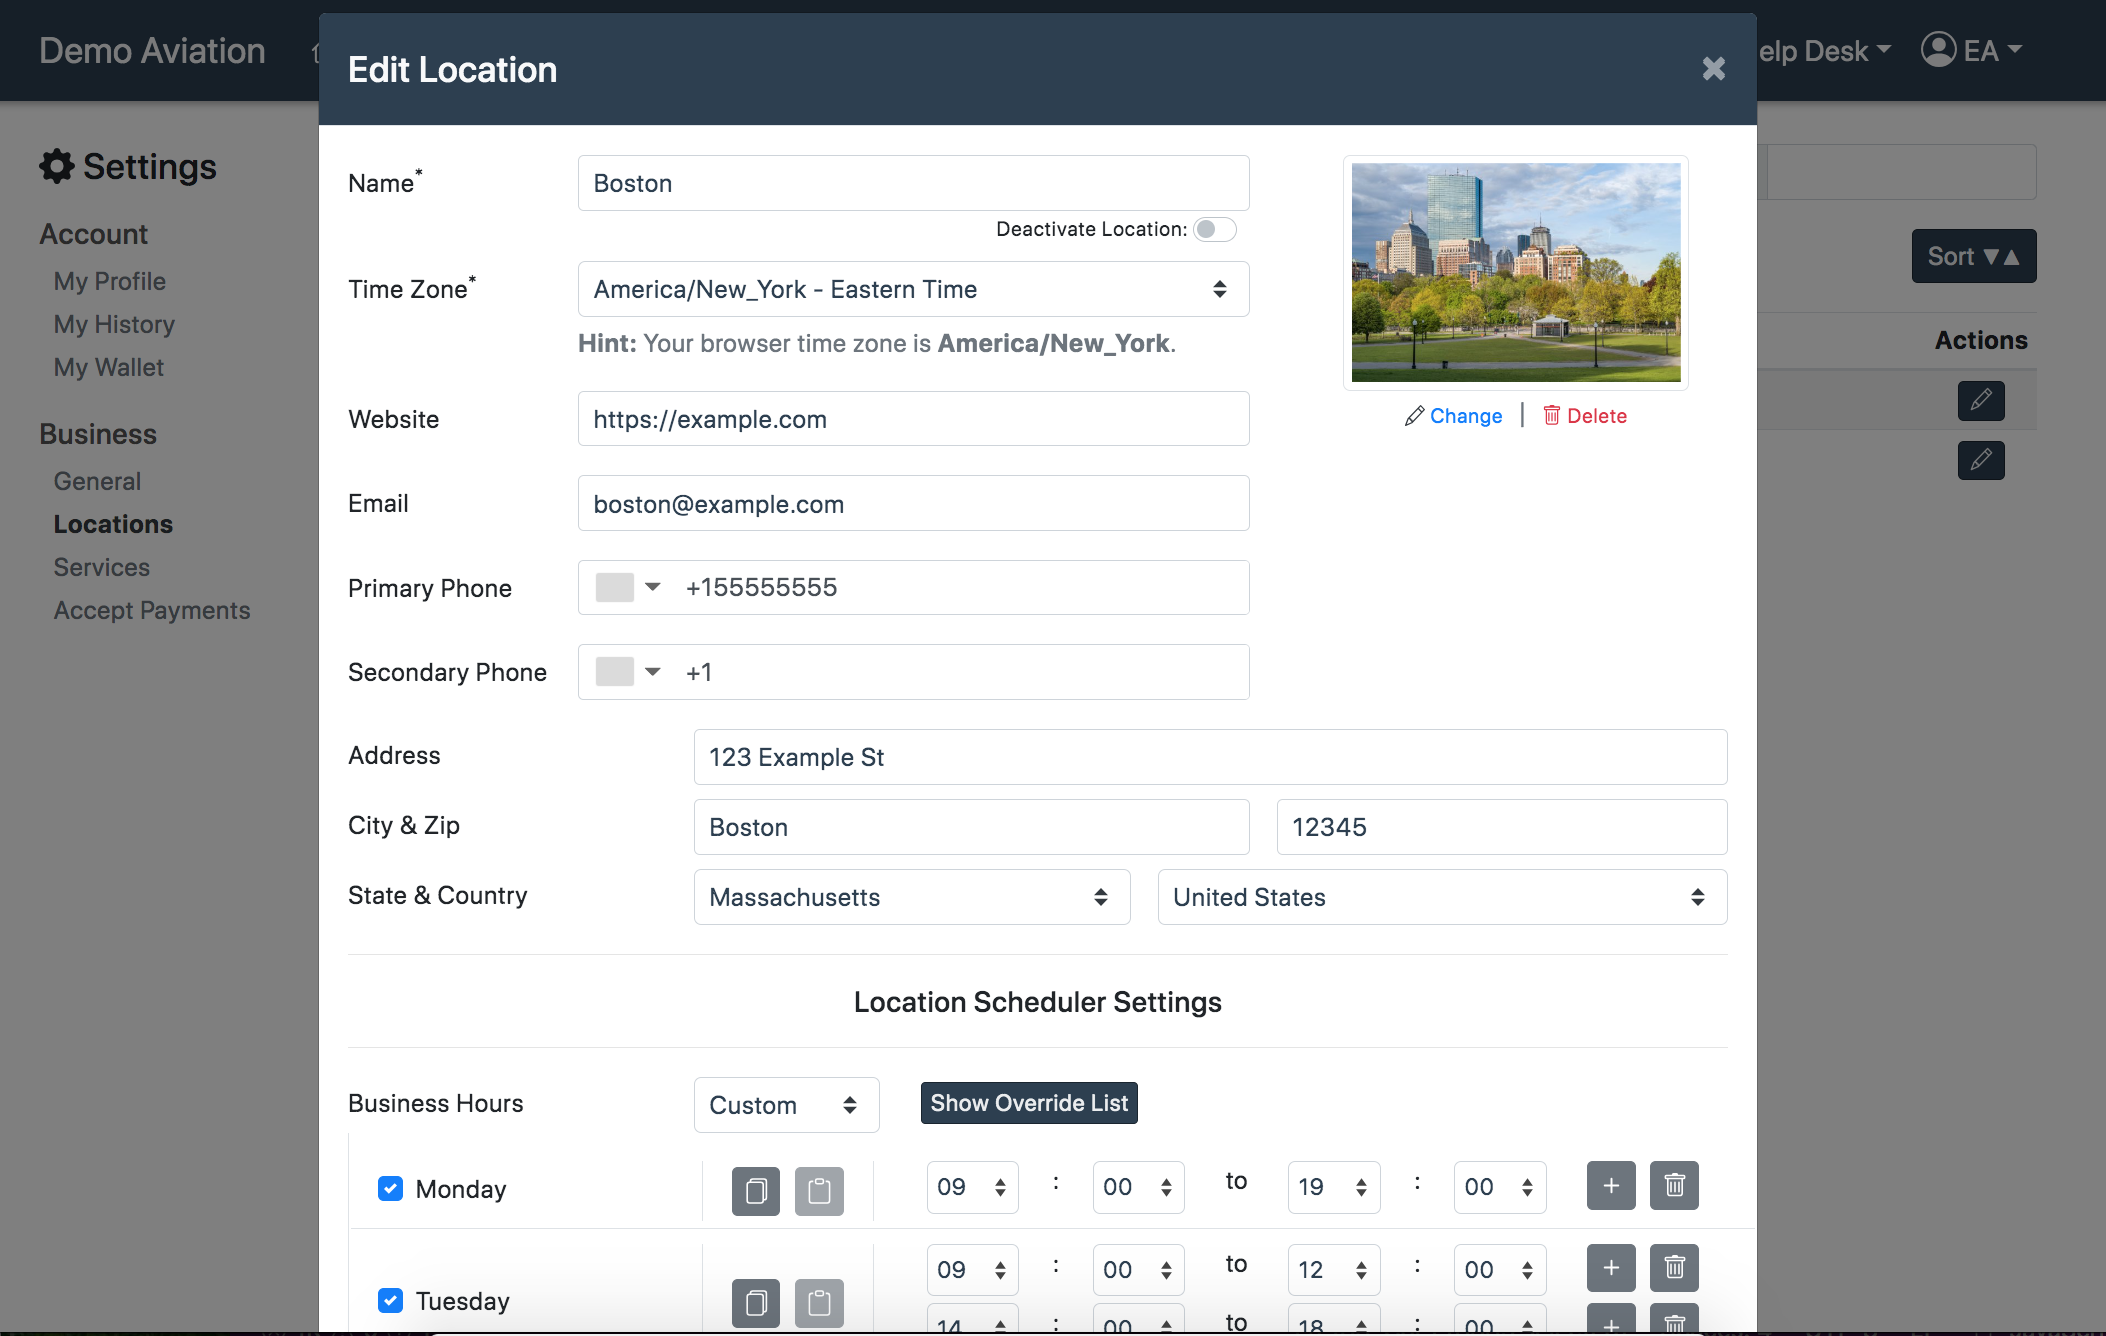Click the copy hours icon for Tuesday
Viewport: 2106px width, 1336px height.
pyautogui.click(x=755, y=1302)
